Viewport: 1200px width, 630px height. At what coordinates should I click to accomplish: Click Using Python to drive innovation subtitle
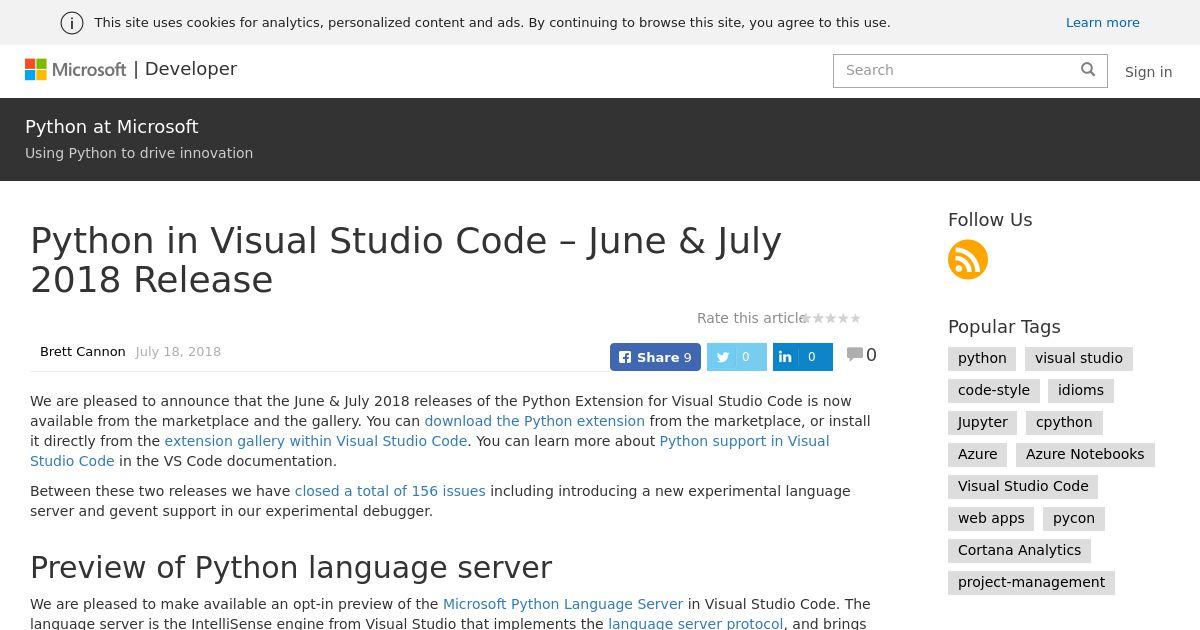click(x=139, y=153)
